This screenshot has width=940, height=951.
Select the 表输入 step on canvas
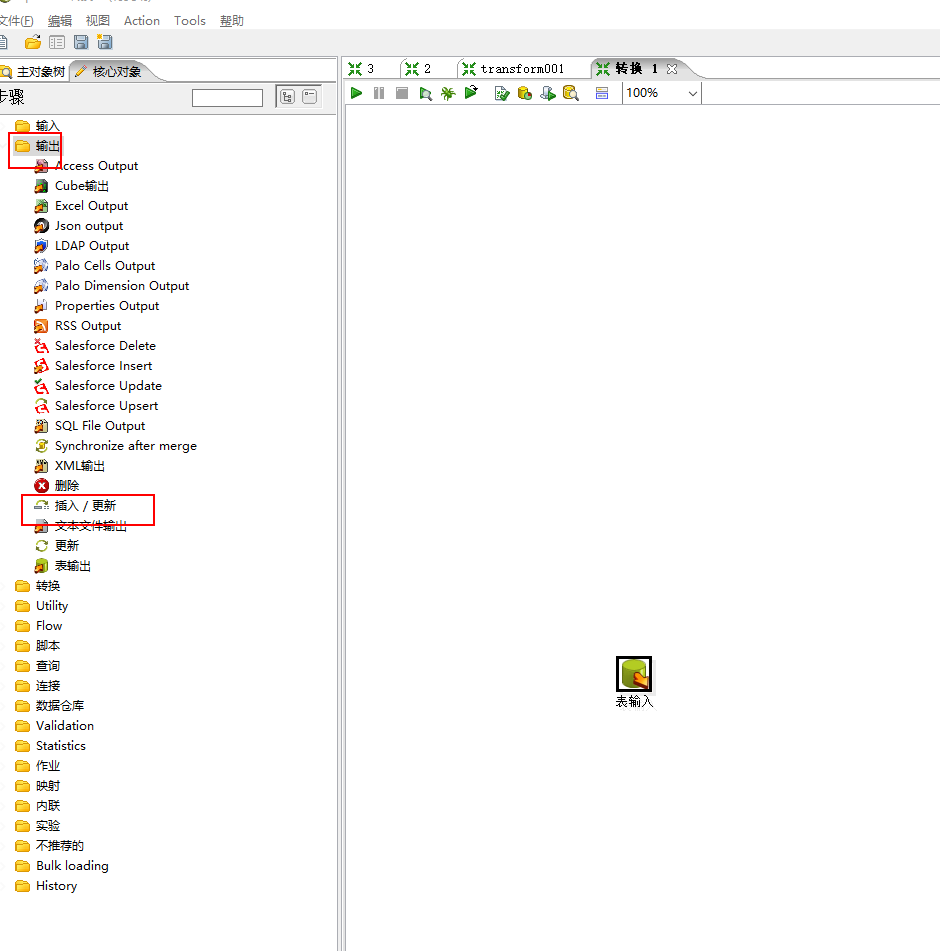pos(634,674)
